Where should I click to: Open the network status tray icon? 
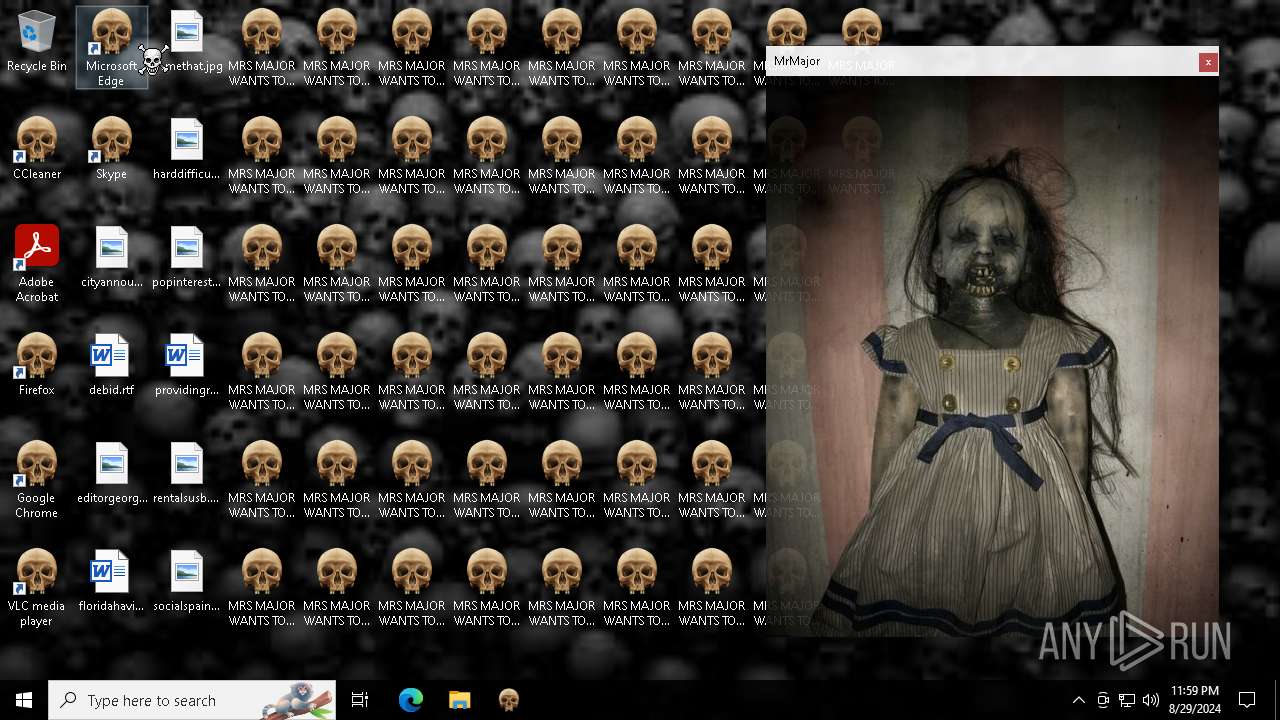pyautogui.click(x=1127, y=700)
